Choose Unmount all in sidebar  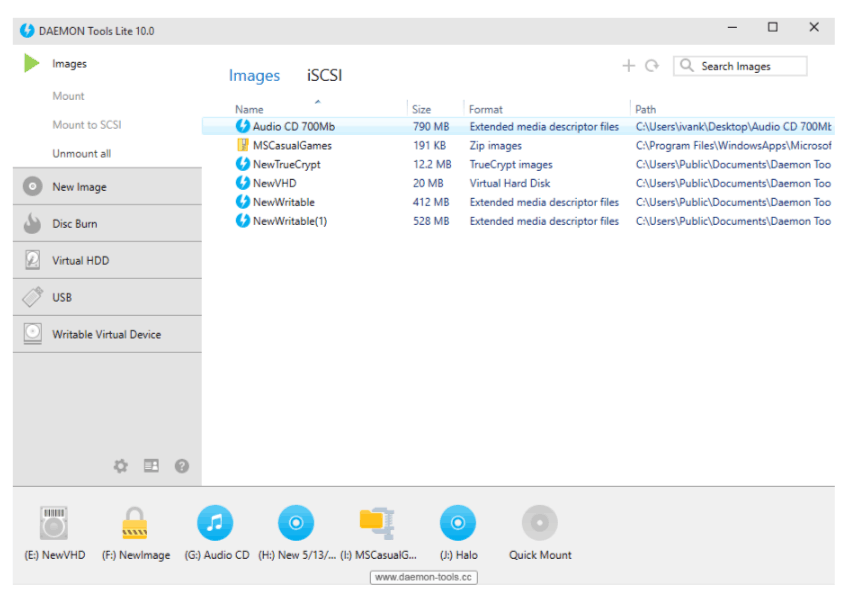82,154
